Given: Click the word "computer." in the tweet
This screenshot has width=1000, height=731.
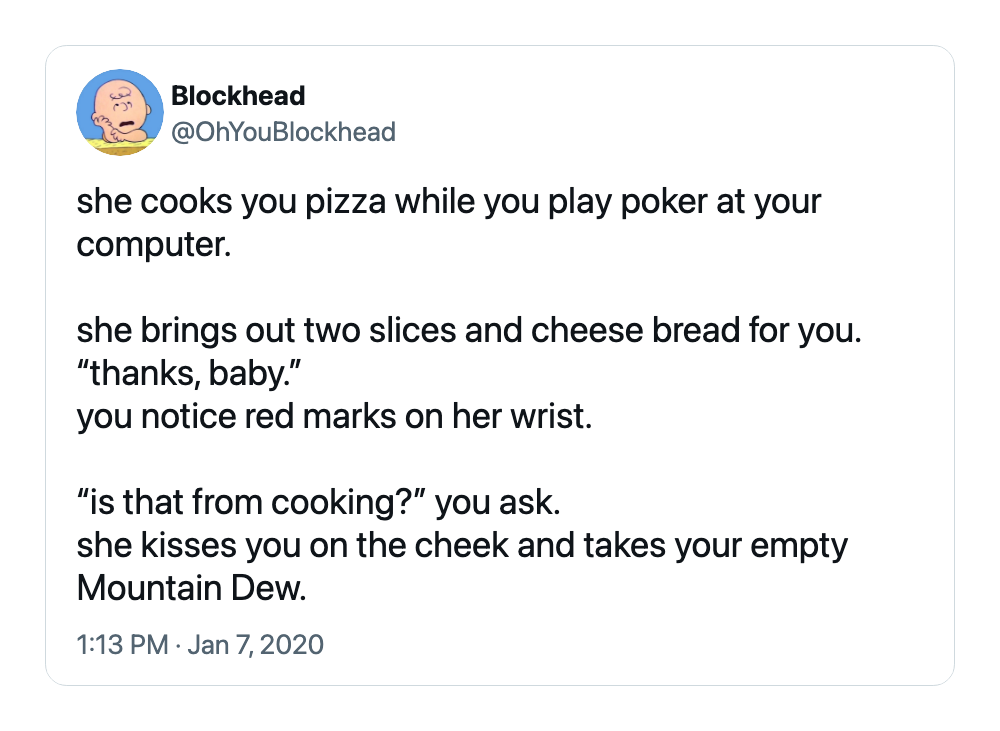Looking at the screenshot, I should (154, 245).
